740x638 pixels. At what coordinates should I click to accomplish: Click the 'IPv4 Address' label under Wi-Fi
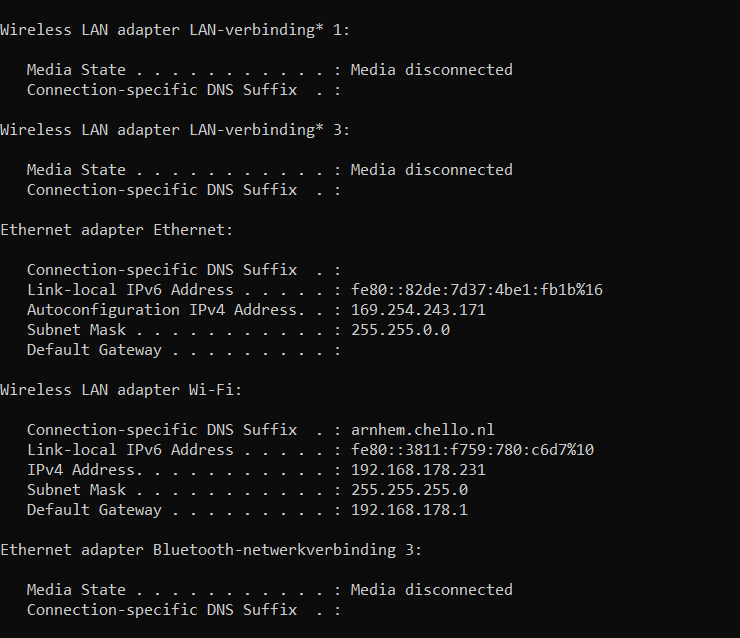tap(81, 470)
